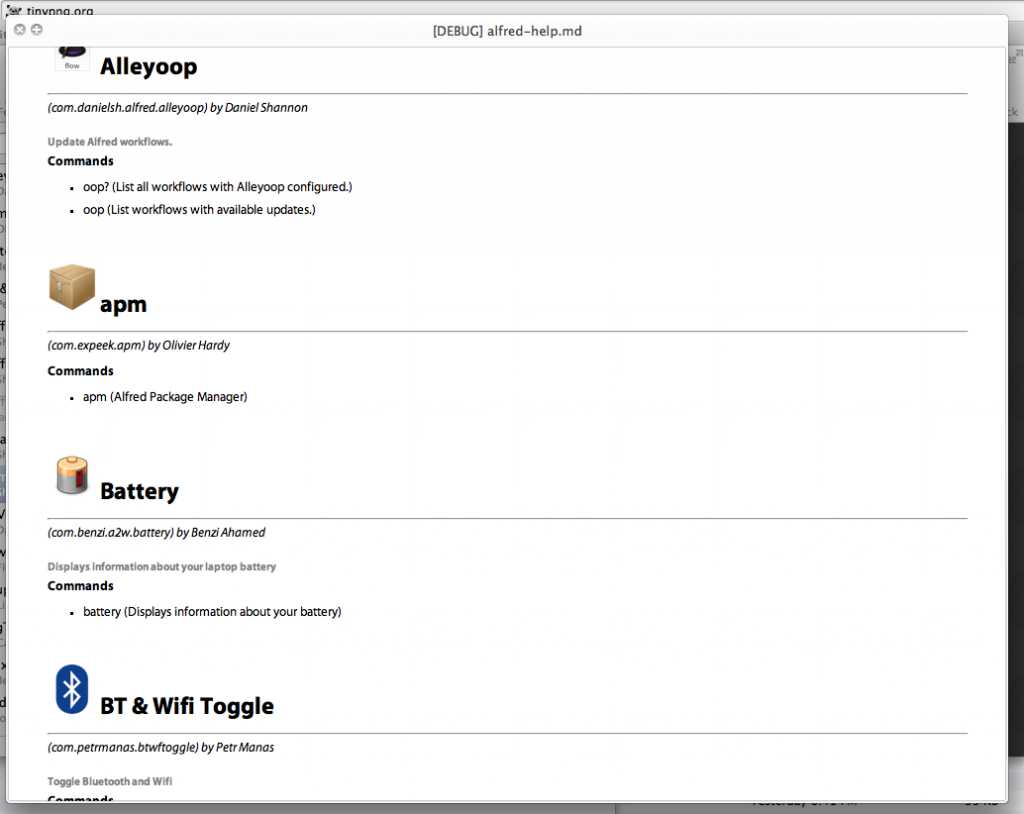Viewport: 1024px width, 814px height.
Task: Select the apm heading text
Action: tap(123, 305)
